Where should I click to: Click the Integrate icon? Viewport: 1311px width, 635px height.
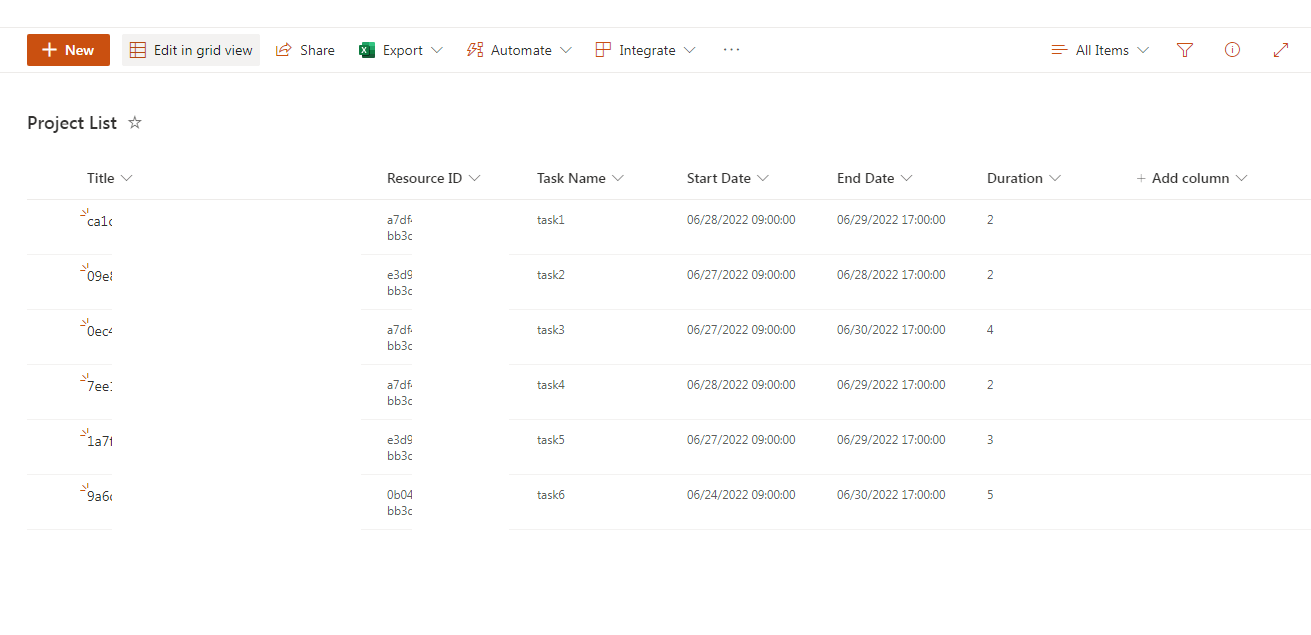(603, 50)
